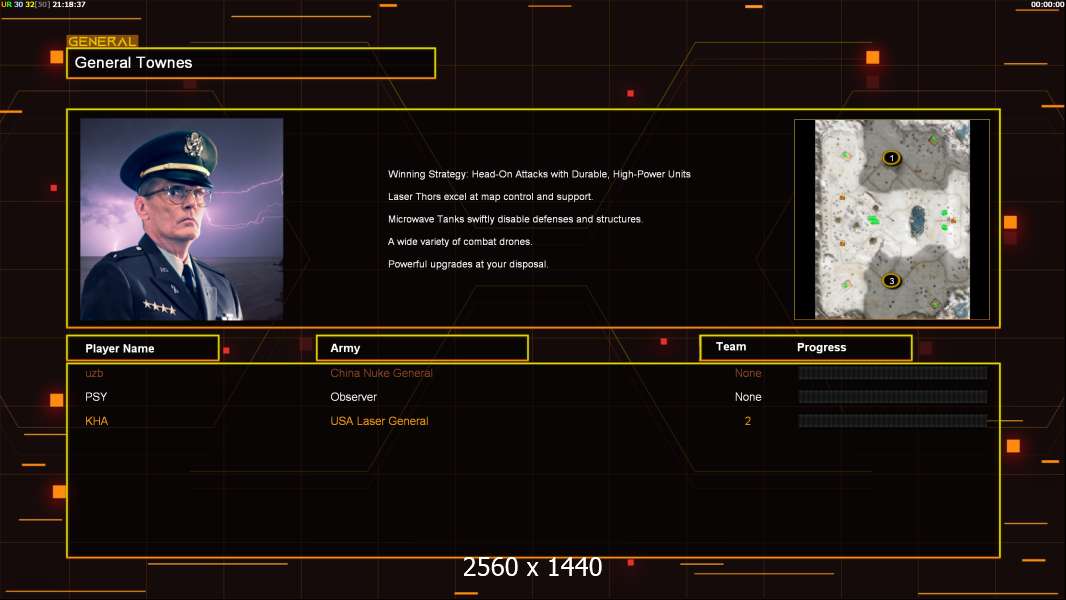Click the Army column header
The width and height of the screenshot is (1066, 600).
422,348
